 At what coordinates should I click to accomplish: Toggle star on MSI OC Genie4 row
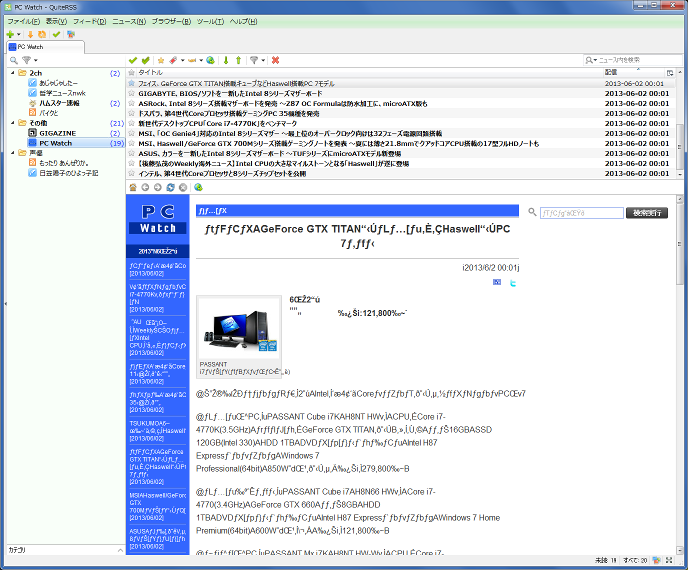coord(131,133)
